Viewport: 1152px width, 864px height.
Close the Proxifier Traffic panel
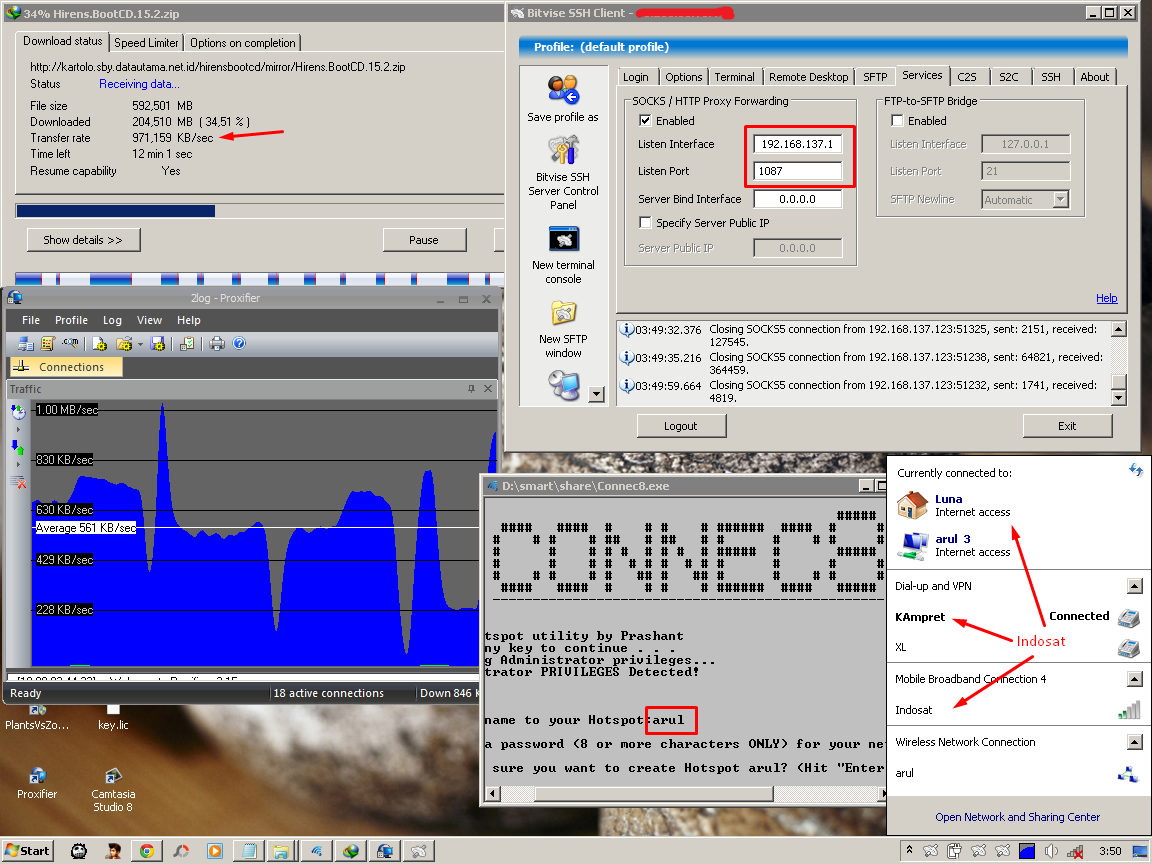(488, 389)
